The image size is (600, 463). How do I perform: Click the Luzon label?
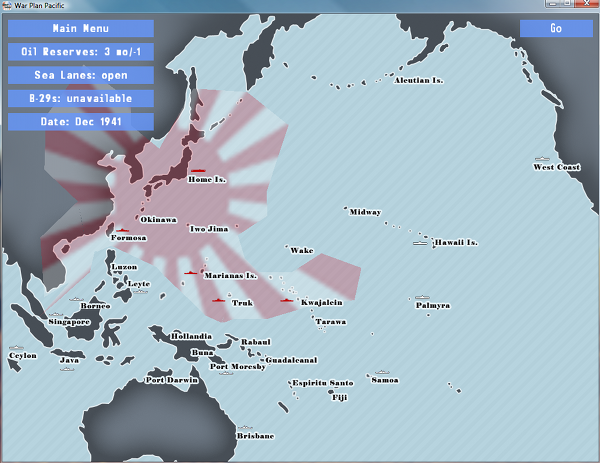(124, 267)
